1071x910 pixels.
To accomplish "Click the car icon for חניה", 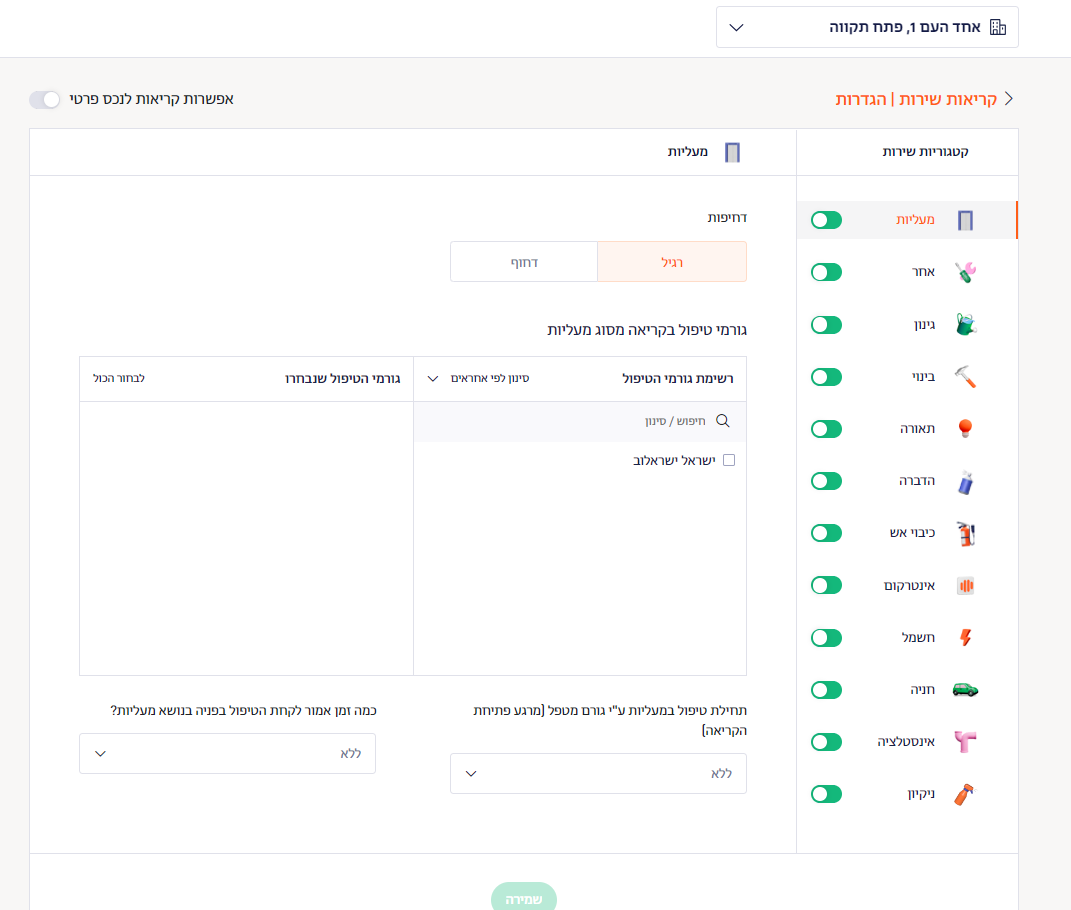I will [965, 690].
